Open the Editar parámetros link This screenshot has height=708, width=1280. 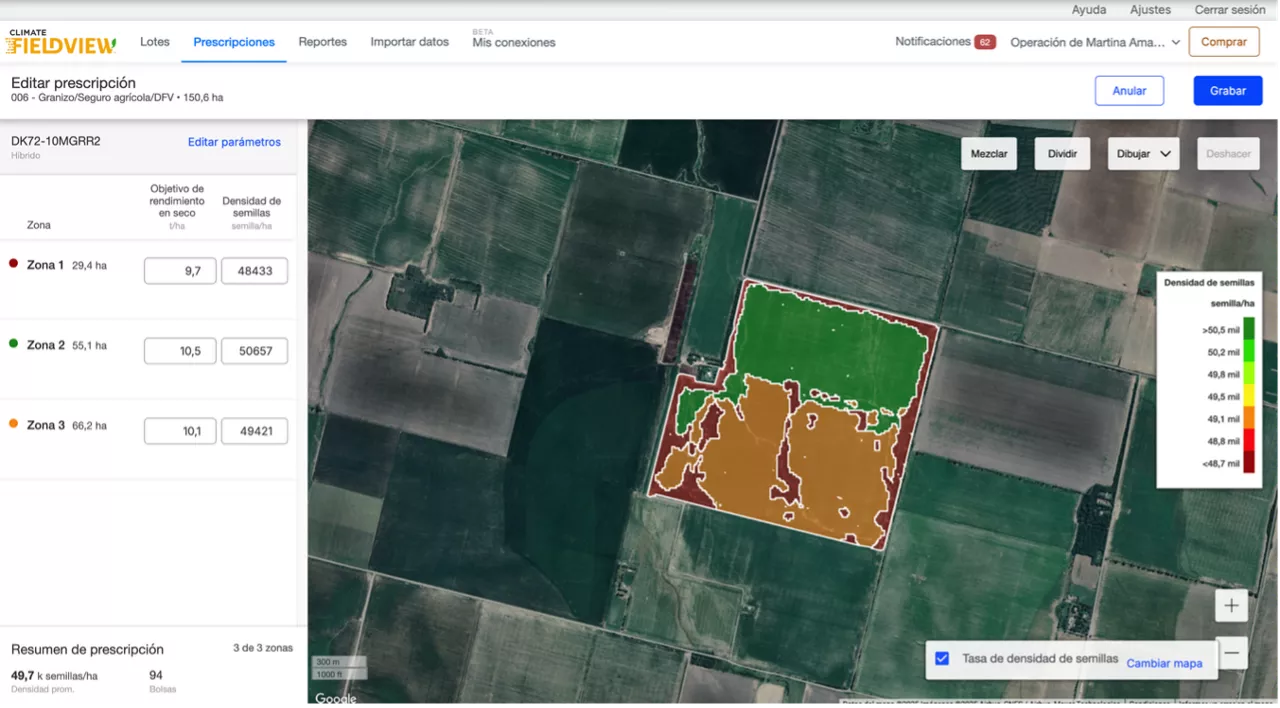tap(234, 142)
